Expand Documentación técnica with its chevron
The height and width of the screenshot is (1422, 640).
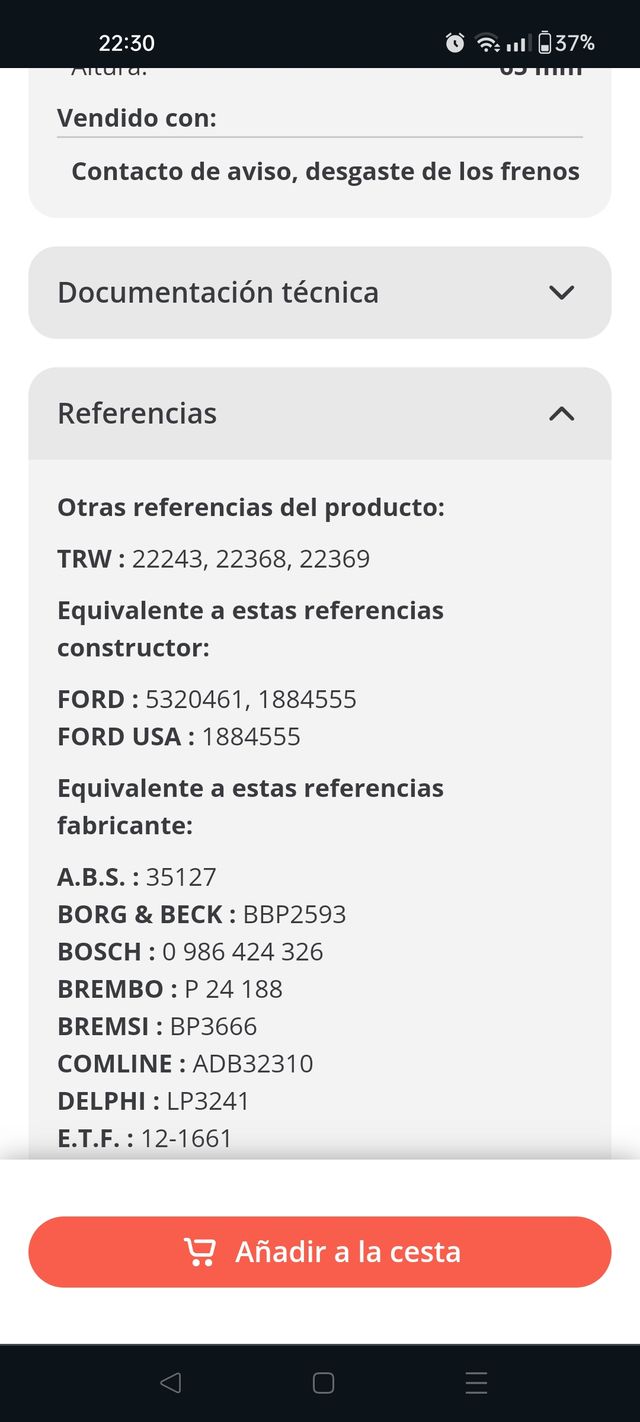561,293
